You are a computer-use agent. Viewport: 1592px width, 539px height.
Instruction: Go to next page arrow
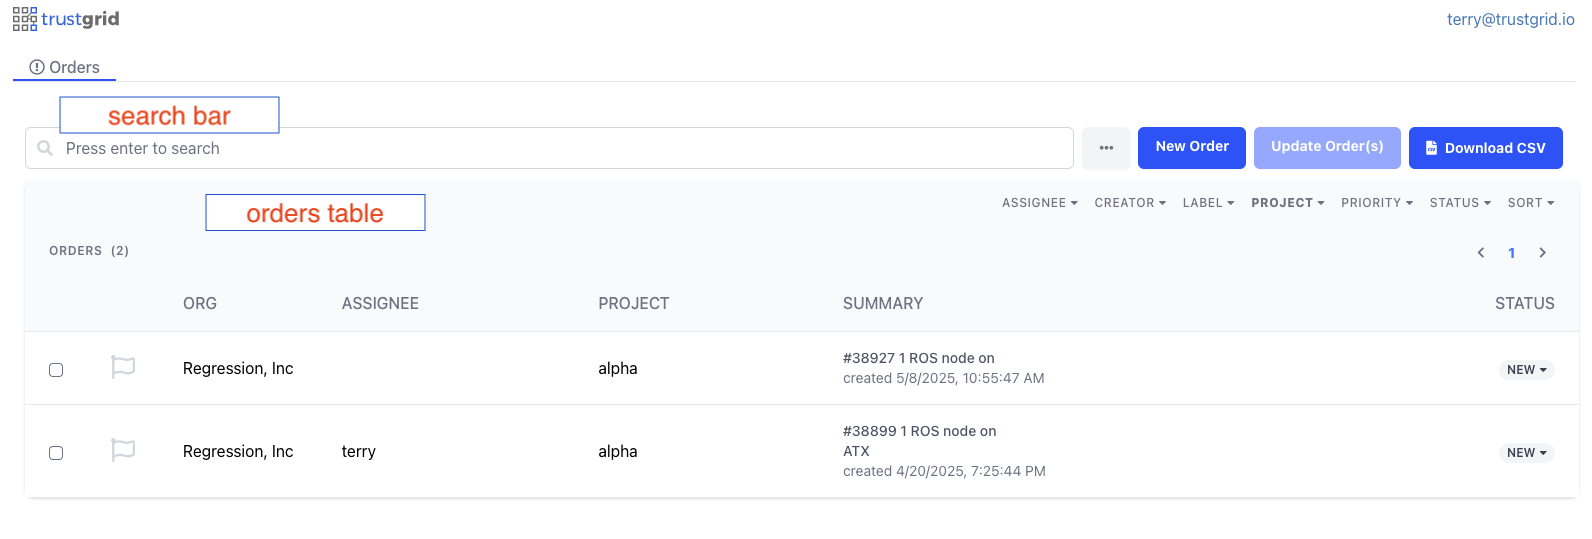pos(1543,253)
